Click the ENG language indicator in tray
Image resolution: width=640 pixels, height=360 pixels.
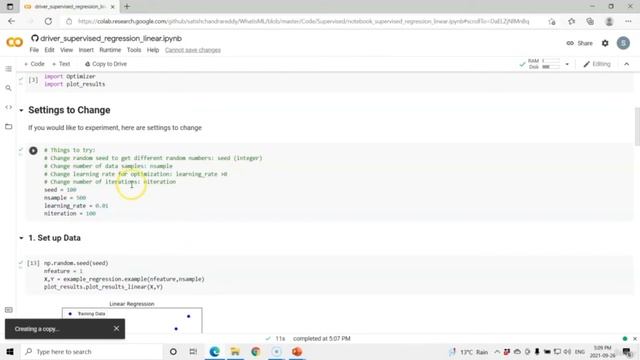coord(580,352)
